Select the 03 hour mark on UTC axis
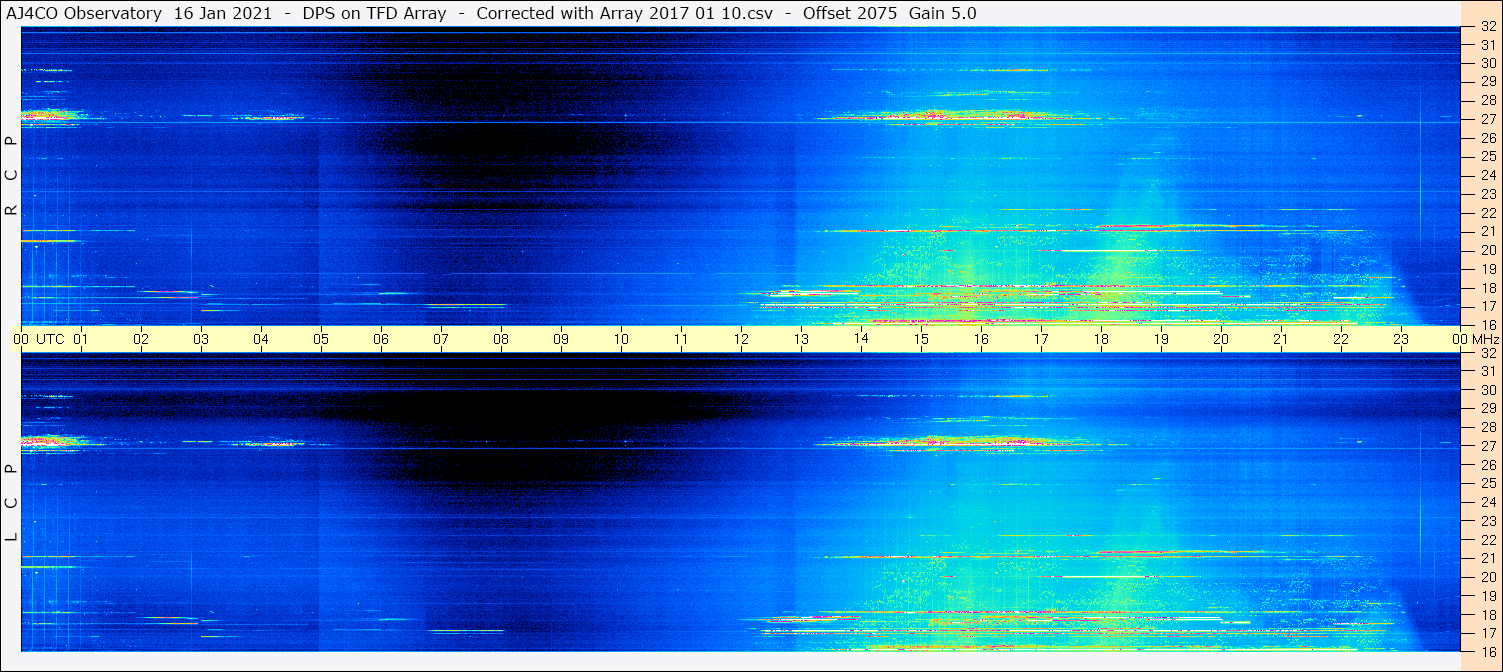Screen dimensions: 1503x672 (201, 339)
